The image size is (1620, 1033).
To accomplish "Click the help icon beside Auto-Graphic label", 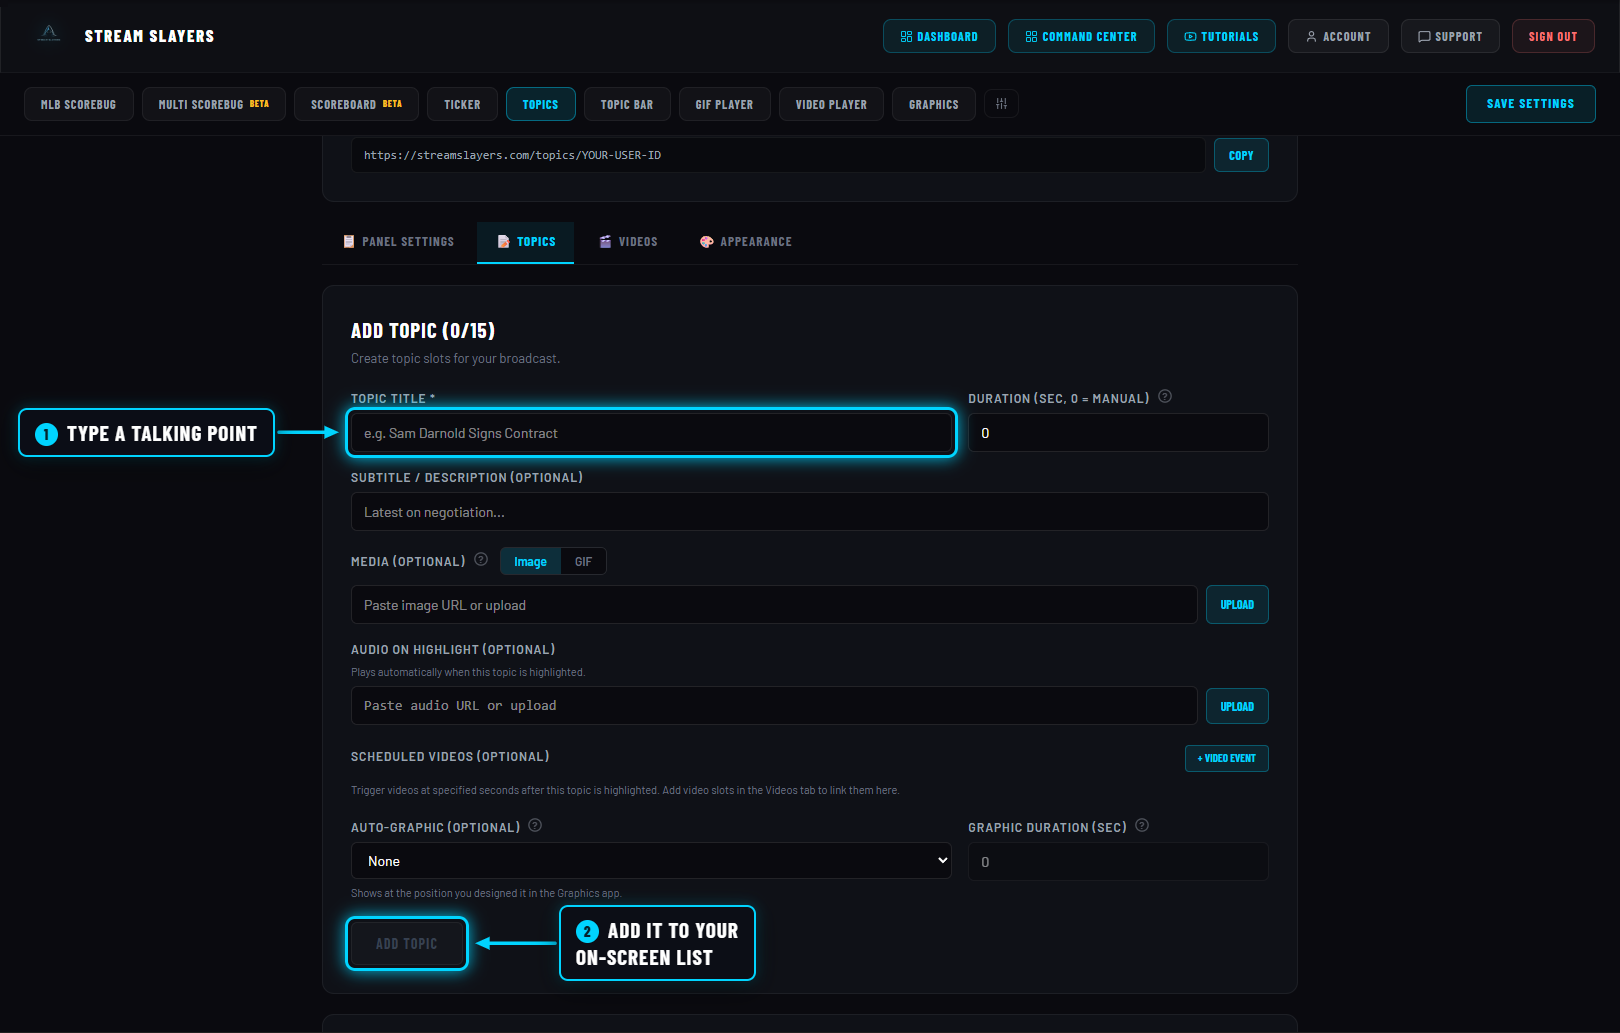I will click(x=535, y=826).
